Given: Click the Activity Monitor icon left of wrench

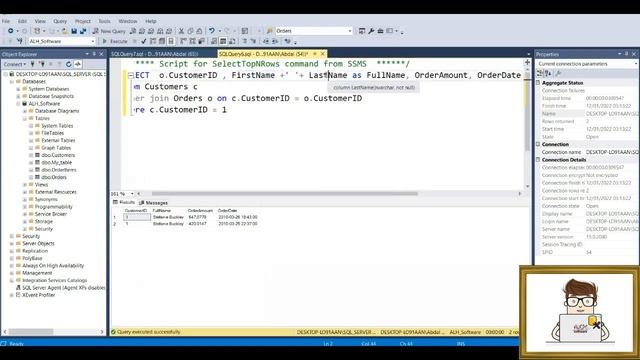Looking at the screenshot, I should 362,31.
